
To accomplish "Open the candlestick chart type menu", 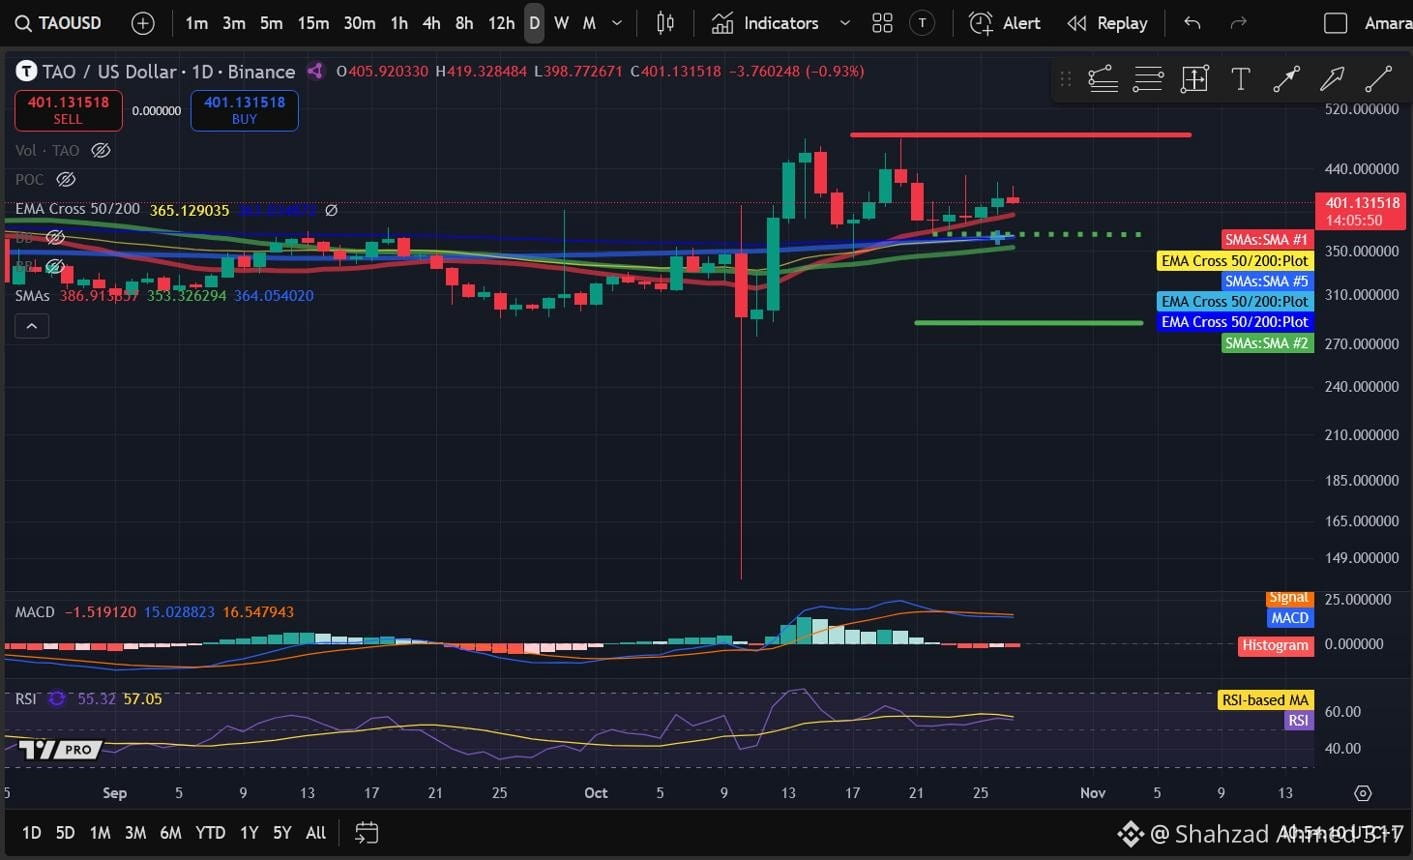I will pyautogui.click(x=665, y=23).
